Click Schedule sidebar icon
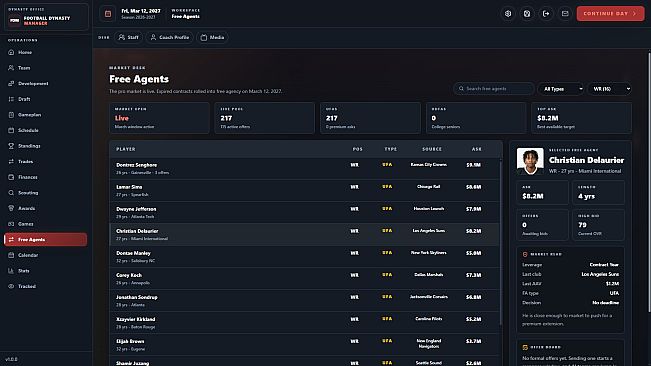This screenshot has height=366, width=651. pos(11,130)
